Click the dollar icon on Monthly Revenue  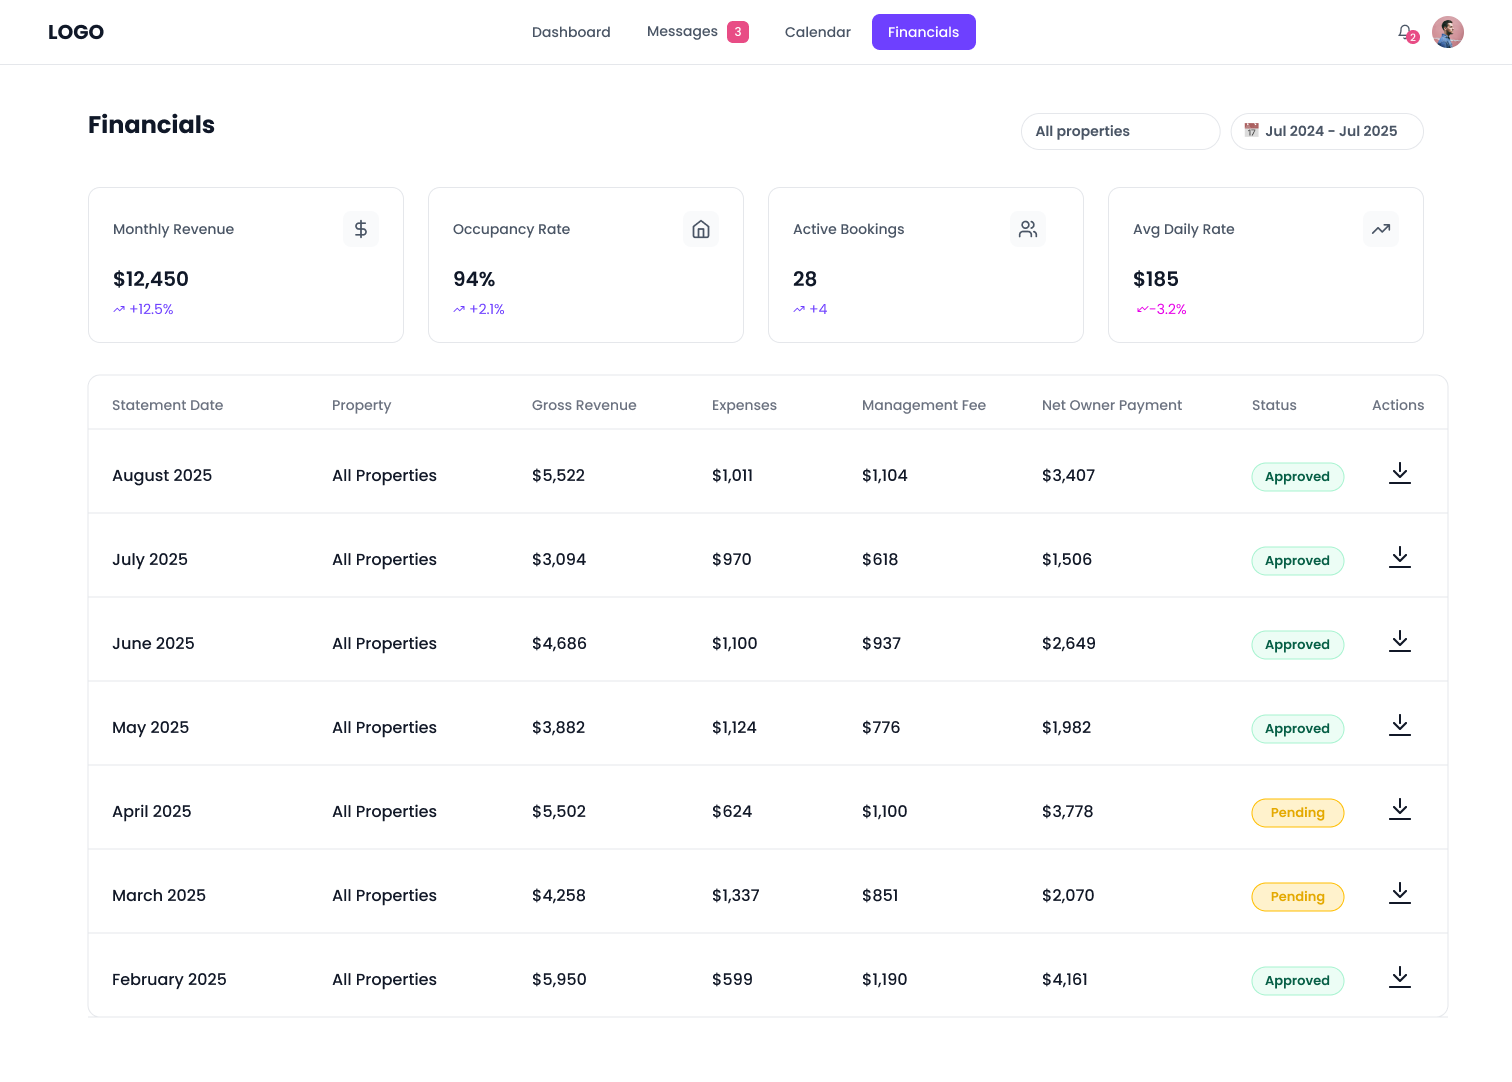click(x=361, y=229)
